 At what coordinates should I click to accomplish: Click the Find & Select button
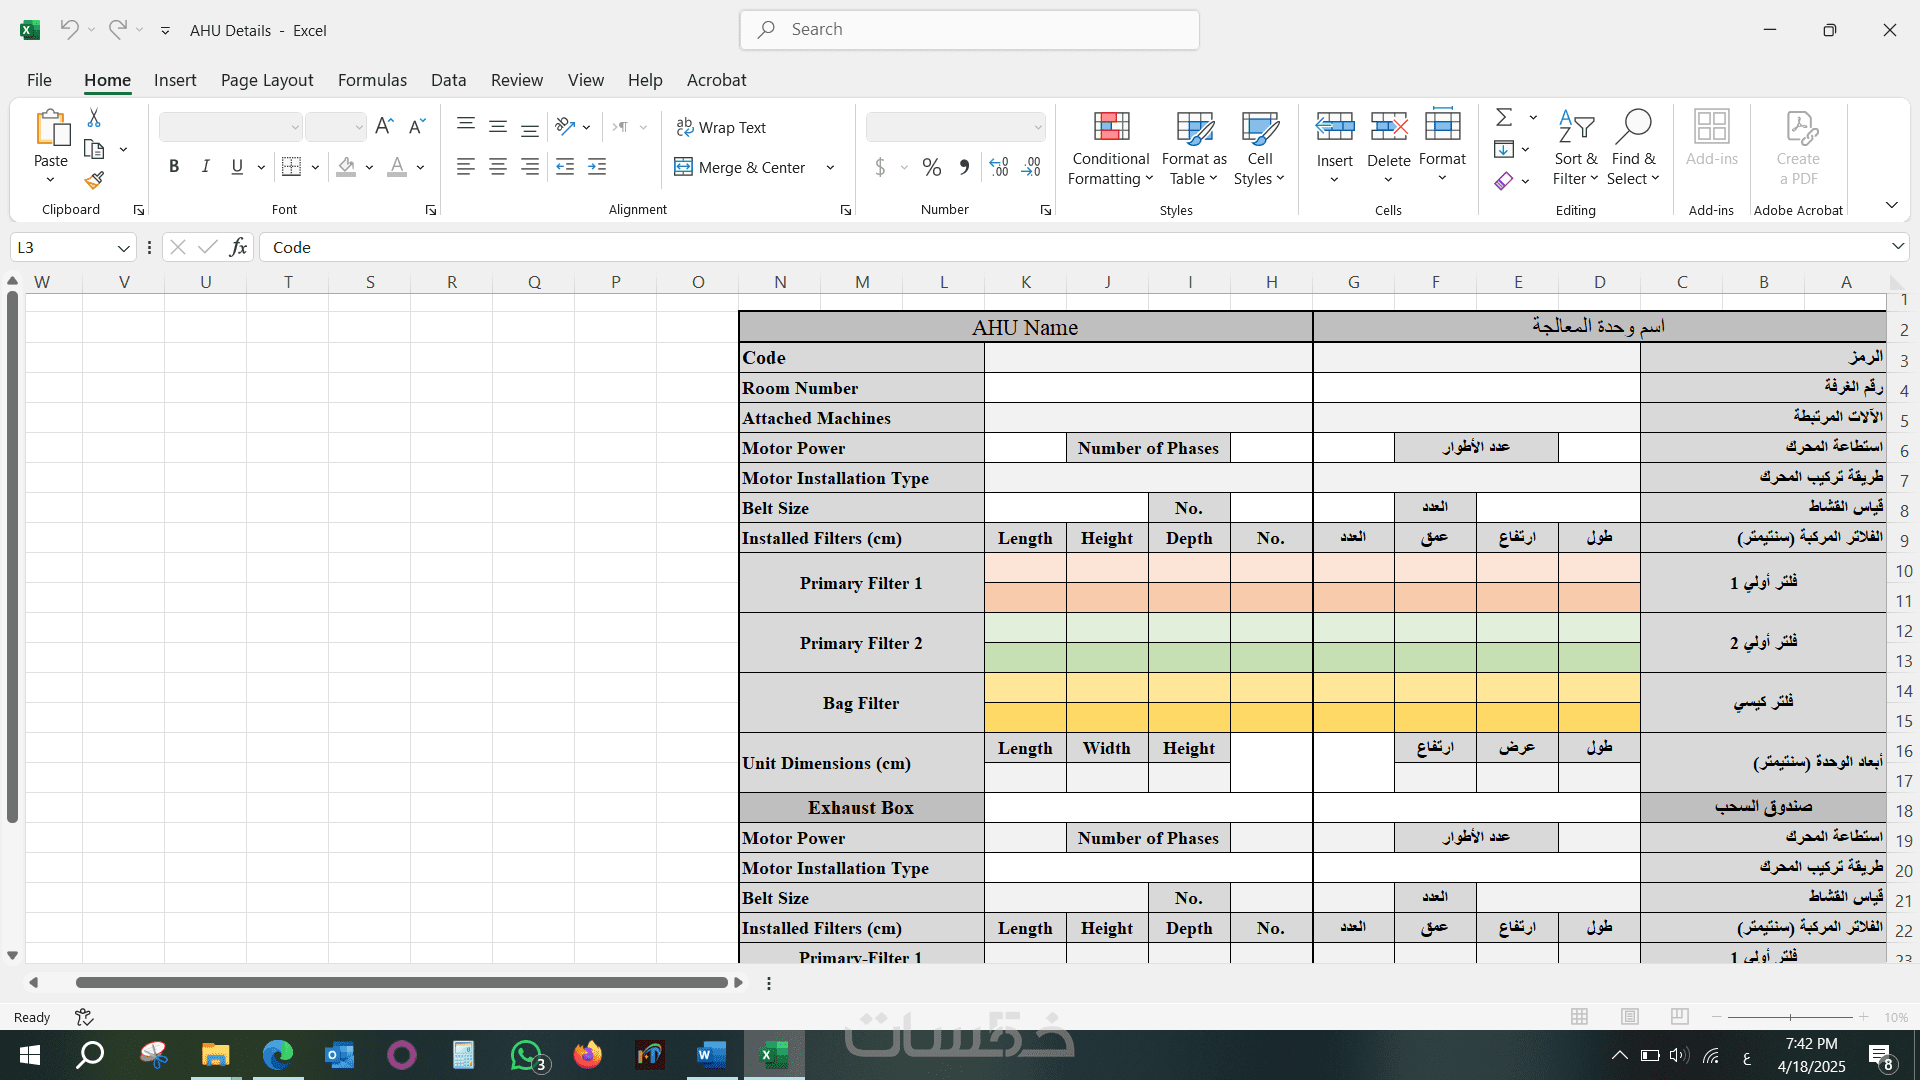[1633, 148]
